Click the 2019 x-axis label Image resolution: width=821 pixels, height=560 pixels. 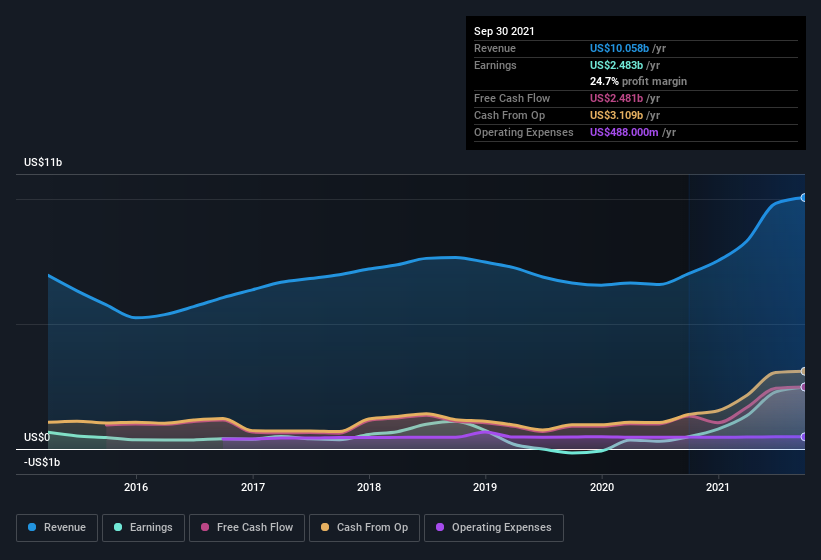(485, 487)
